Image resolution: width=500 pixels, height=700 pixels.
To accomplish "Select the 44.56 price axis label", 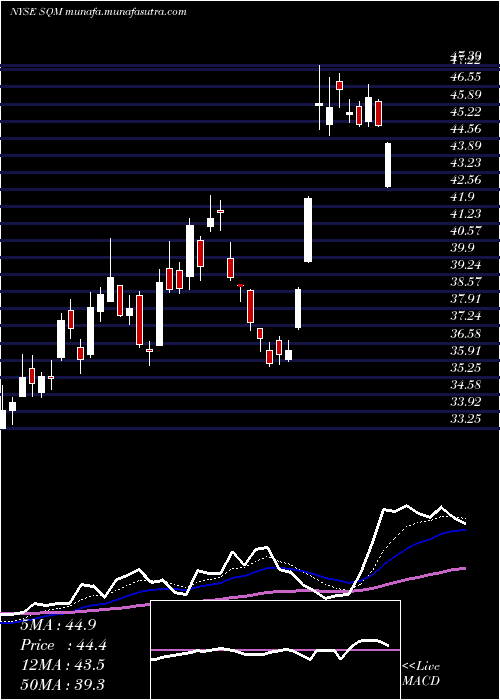I will click(466, 129).
